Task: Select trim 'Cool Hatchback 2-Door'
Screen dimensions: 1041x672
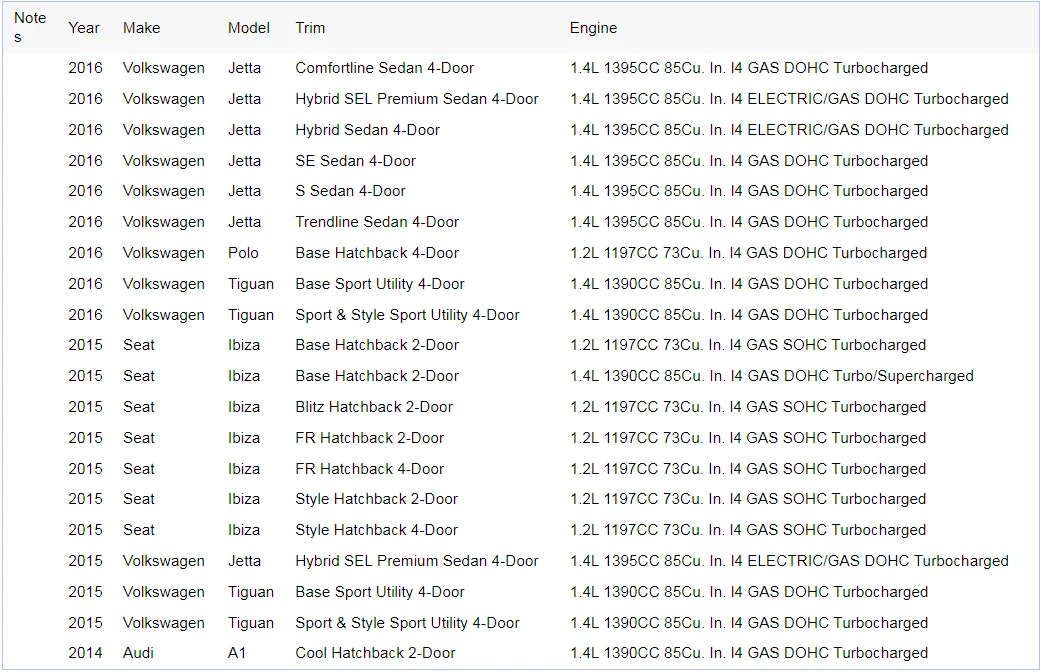Action: pyautogui.click(x=375, y=653)
